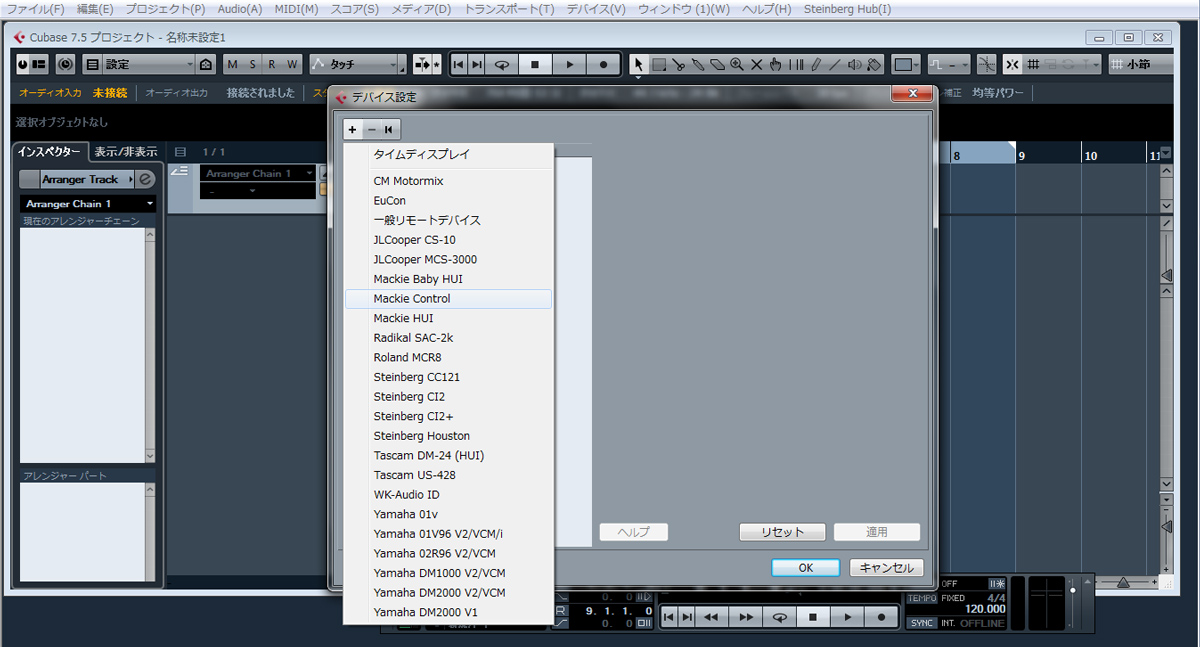Toggle the Snap on/off button
The width and height of the screenshot is (1200, 647).
(x=1014, y=64)
